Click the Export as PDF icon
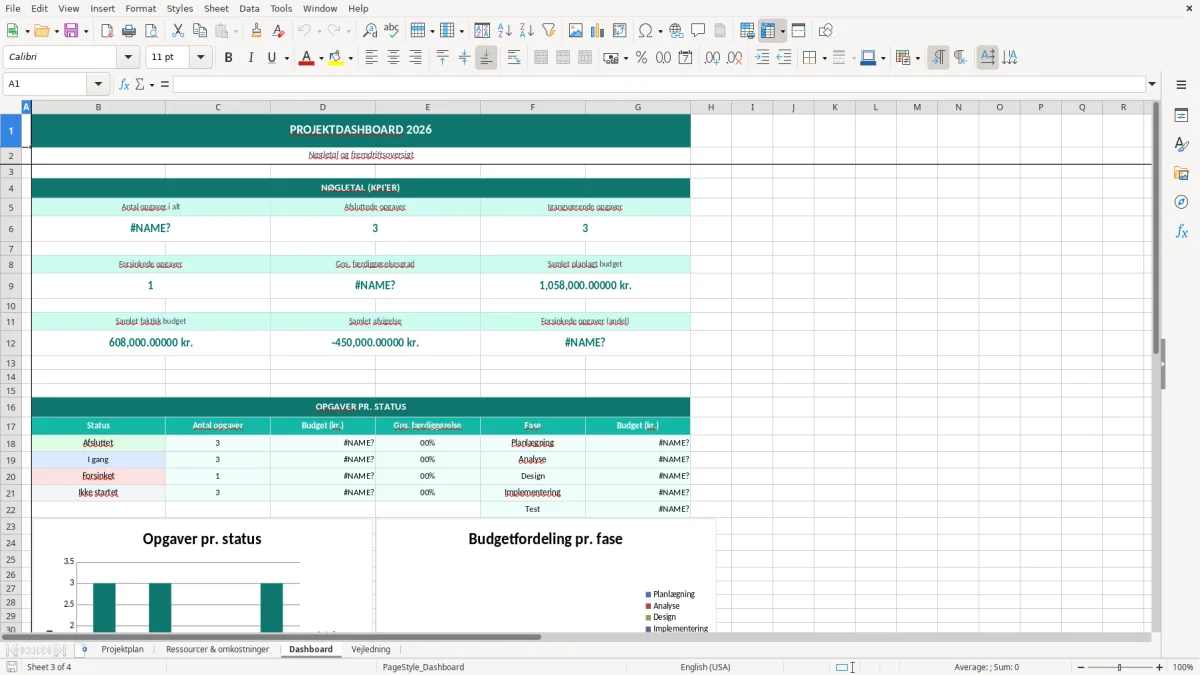 coord(107,31)
